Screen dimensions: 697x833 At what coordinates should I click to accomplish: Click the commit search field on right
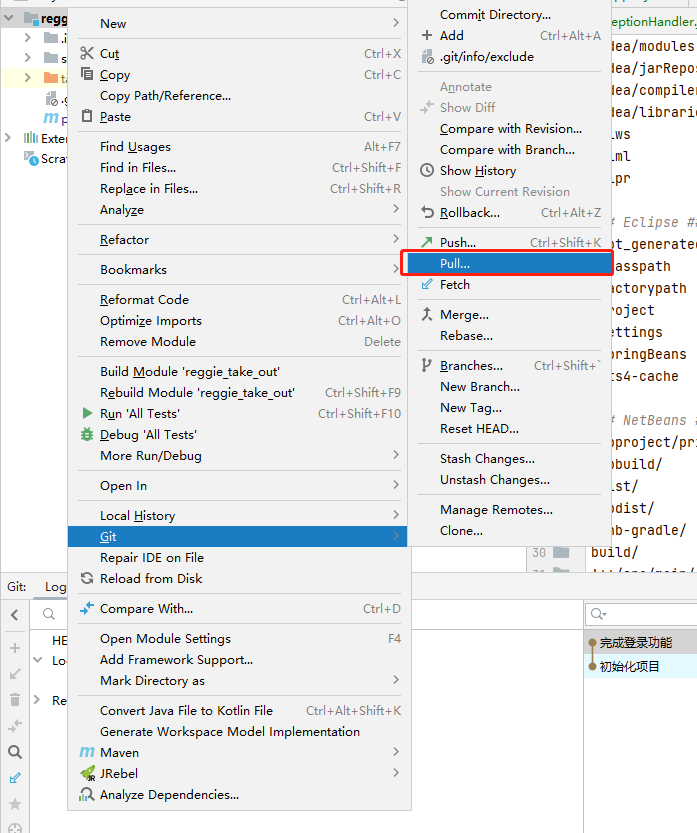pos(641,614)
